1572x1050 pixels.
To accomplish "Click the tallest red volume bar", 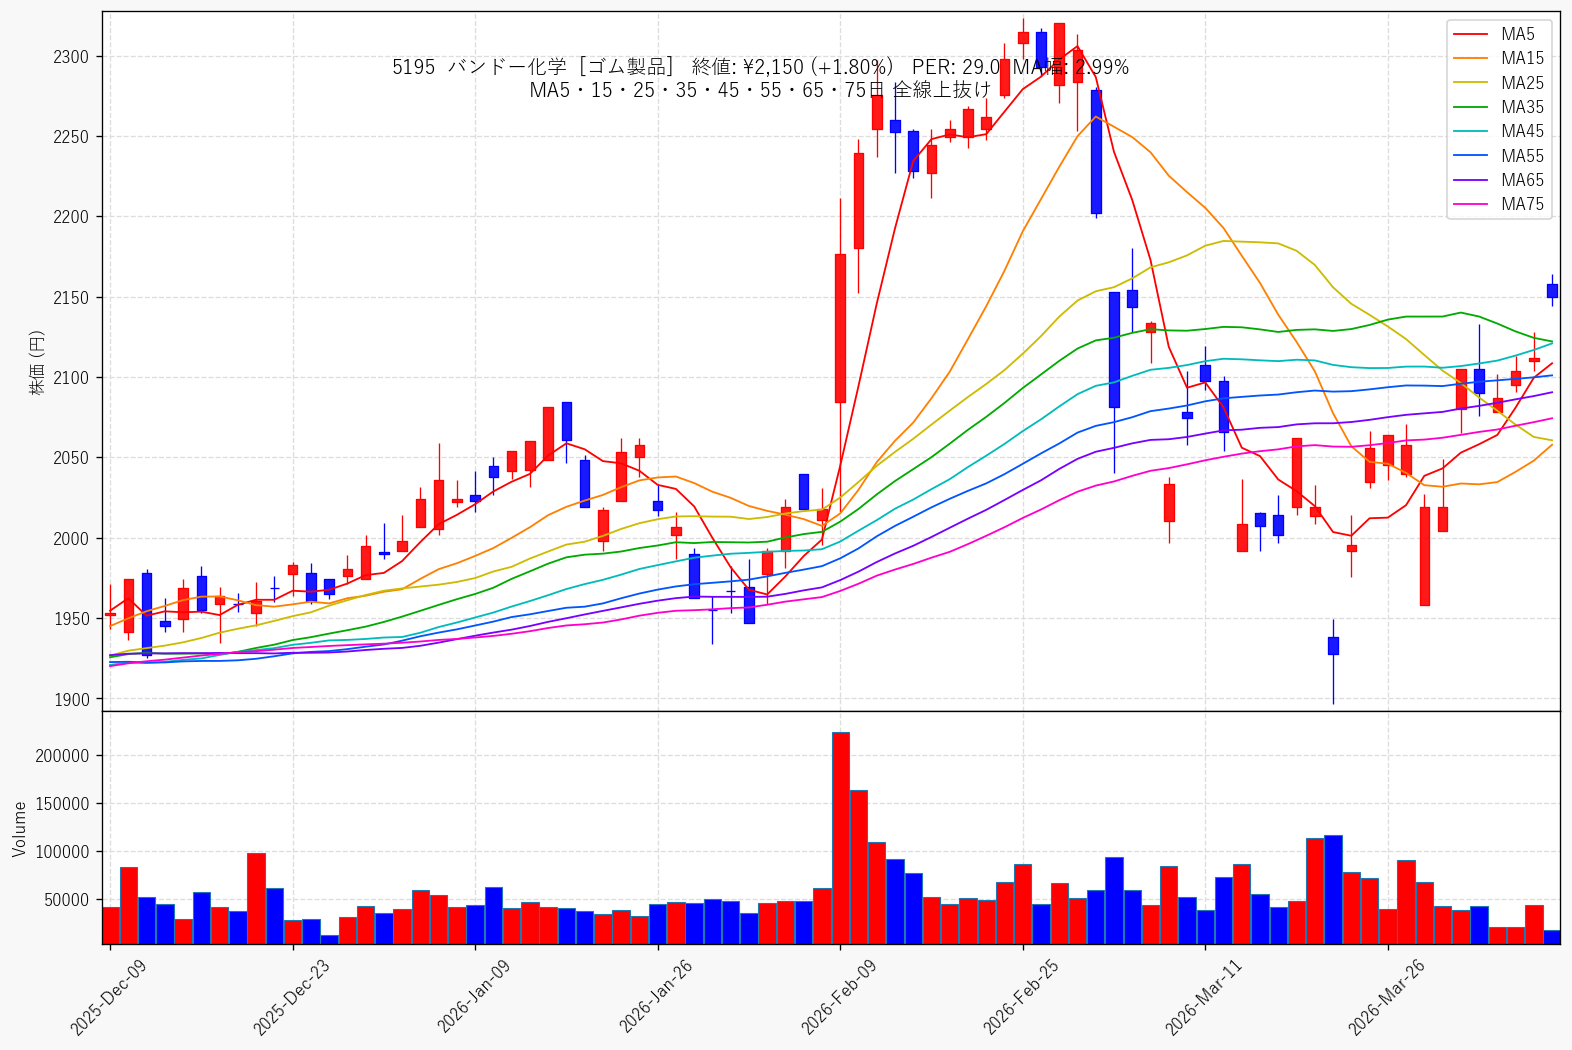I will (x=841, y=838).
